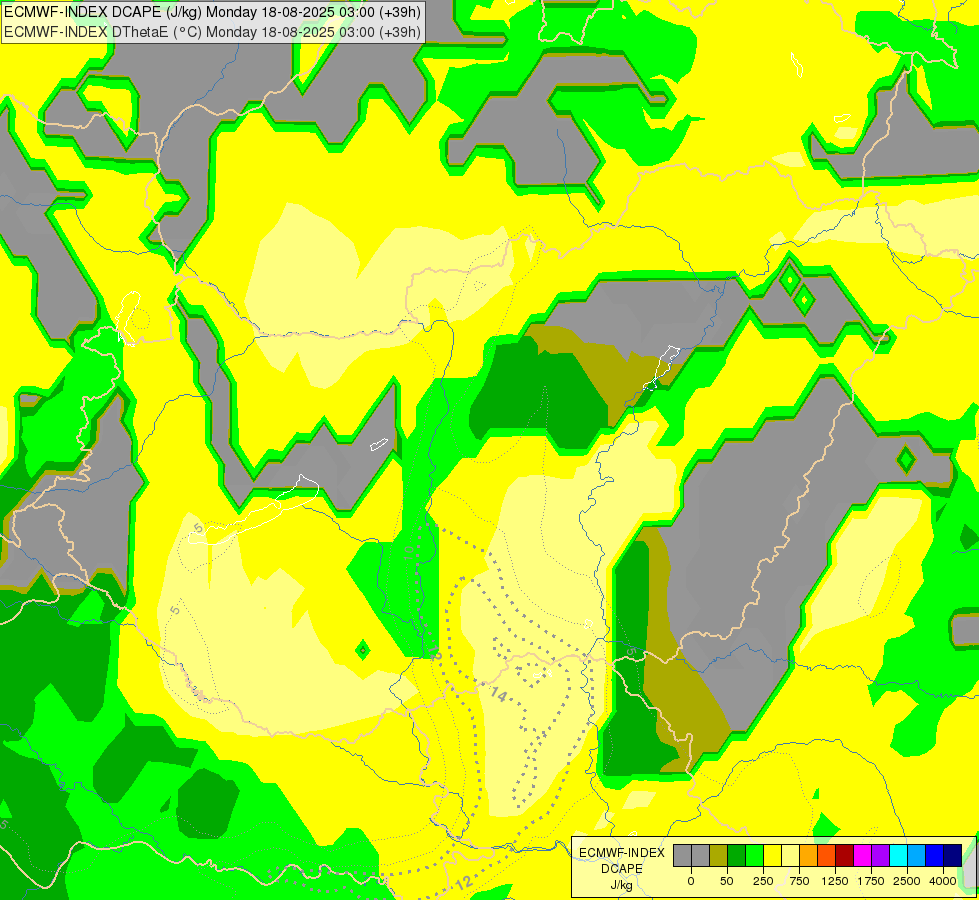The width and height of the screenshot is (979, 900).
Task: Select the olive legend swatch before 50
Action: click(719, 855)
